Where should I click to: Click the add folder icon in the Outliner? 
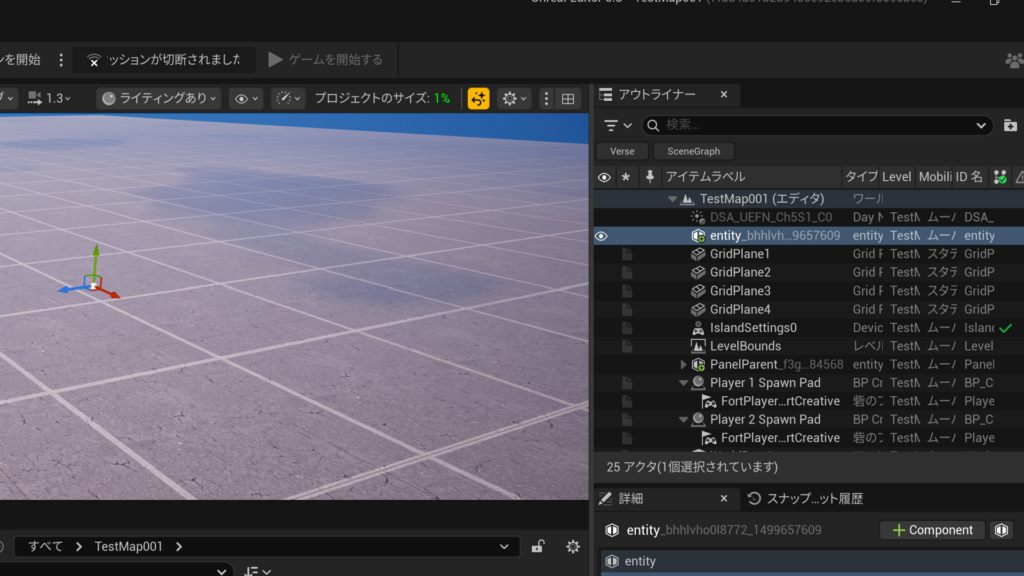[1010, 125]
